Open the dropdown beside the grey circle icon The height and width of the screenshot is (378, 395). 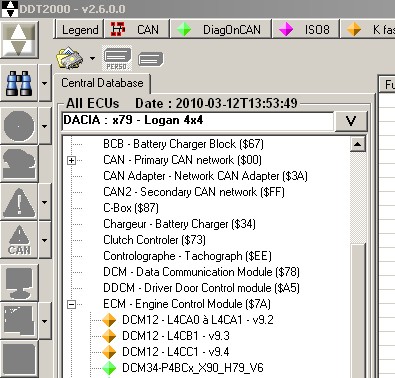click(45, 126)
